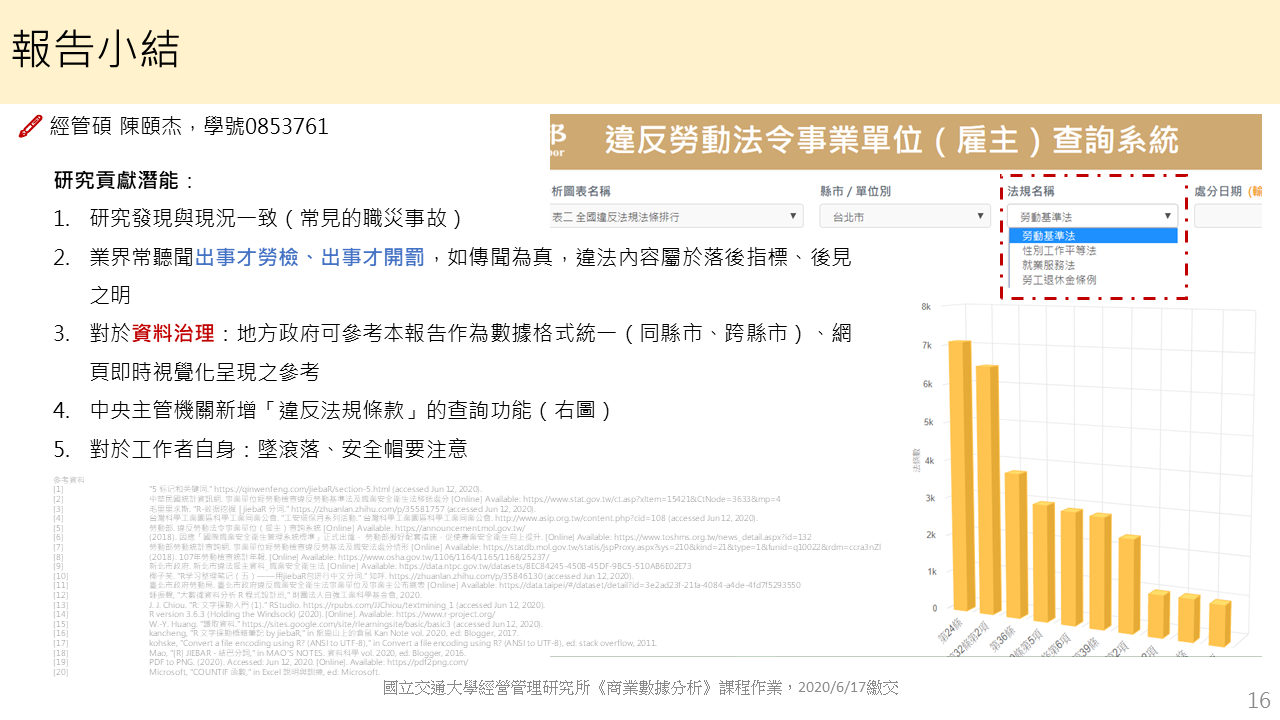Pick 勞工退休金條例 from the law list
The width and height of the screenshot is (1280, 720).
[x=1058, y=280]
